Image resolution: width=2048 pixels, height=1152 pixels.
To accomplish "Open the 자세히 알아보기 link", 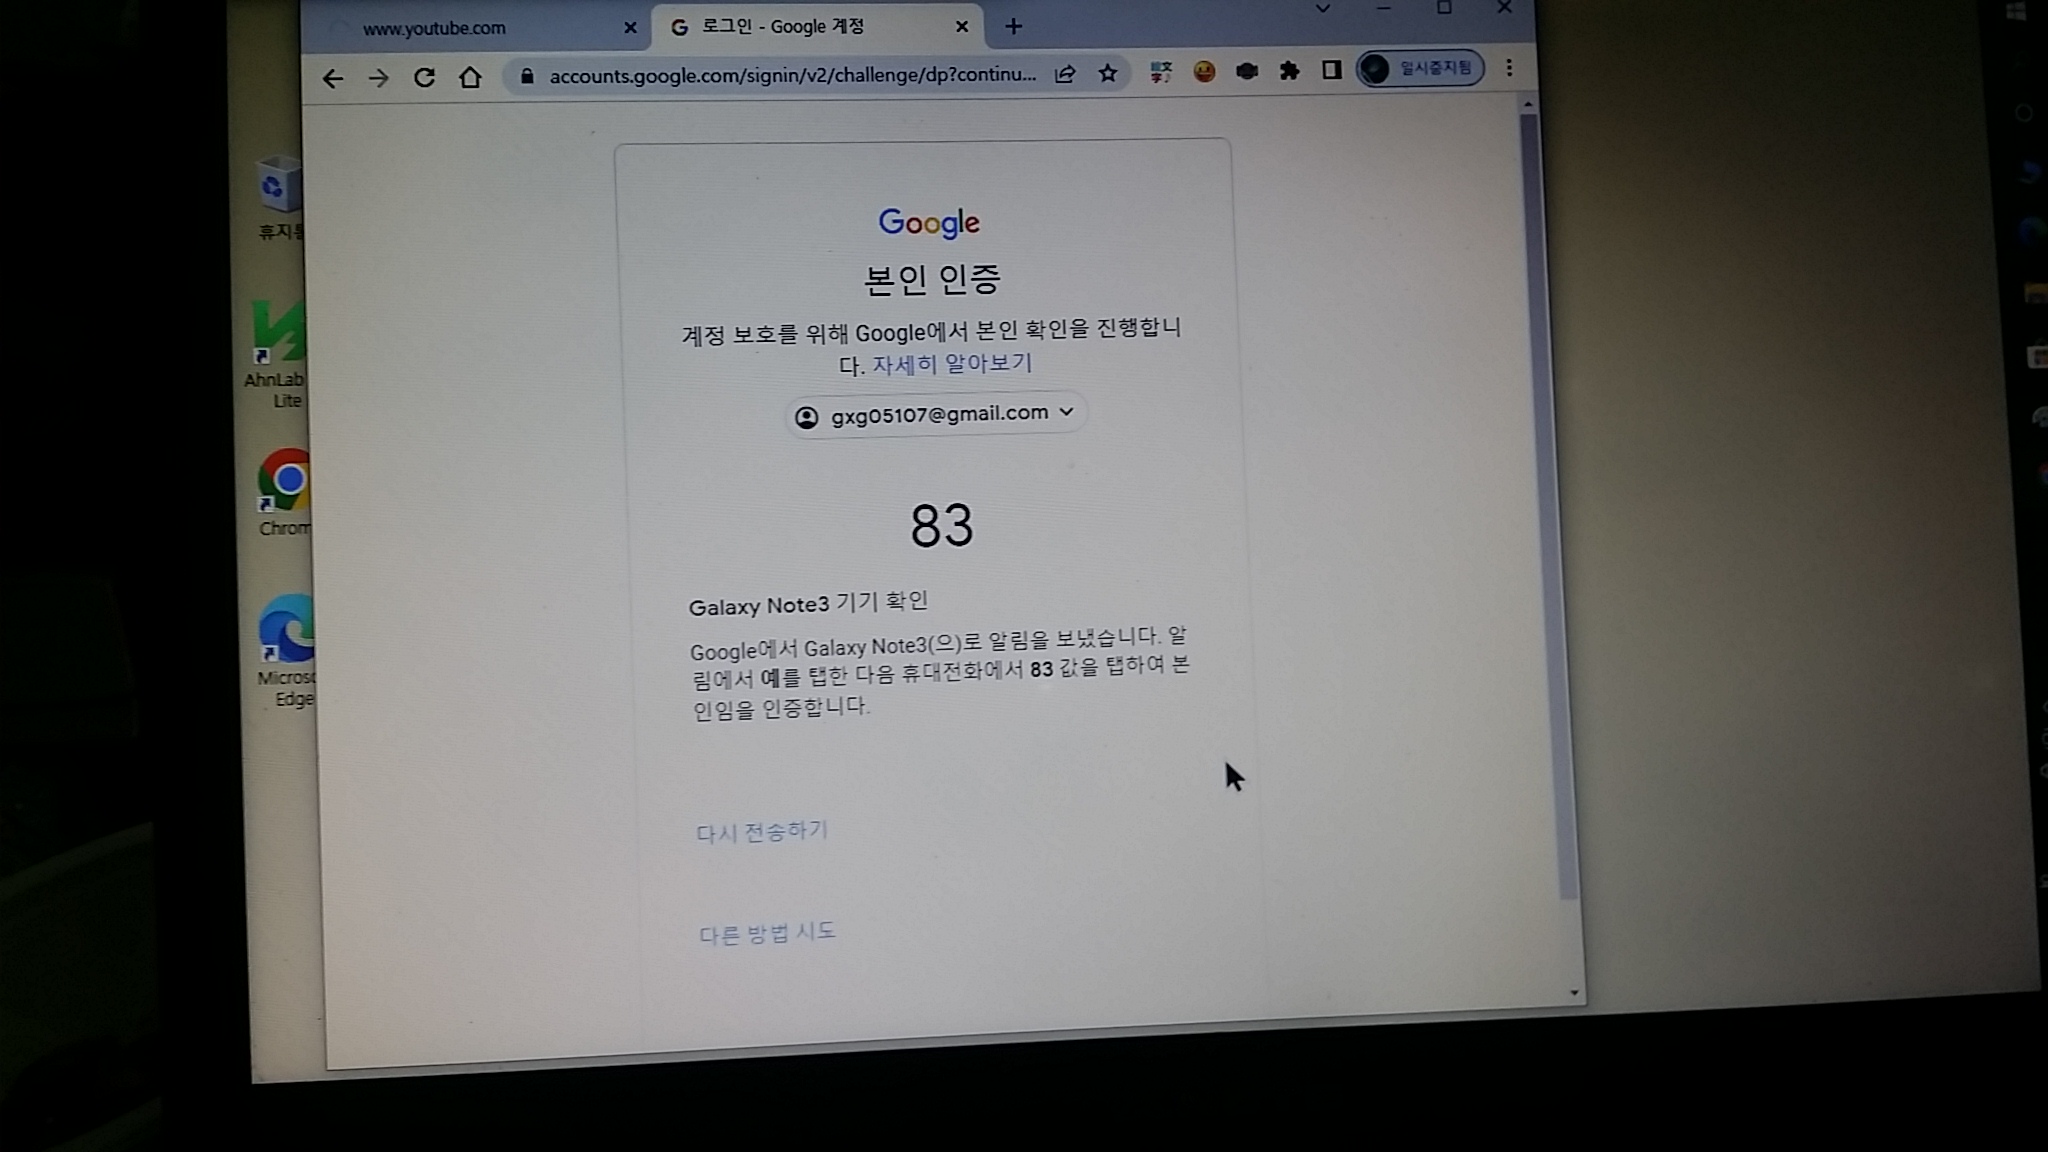I will coord(951,363).
